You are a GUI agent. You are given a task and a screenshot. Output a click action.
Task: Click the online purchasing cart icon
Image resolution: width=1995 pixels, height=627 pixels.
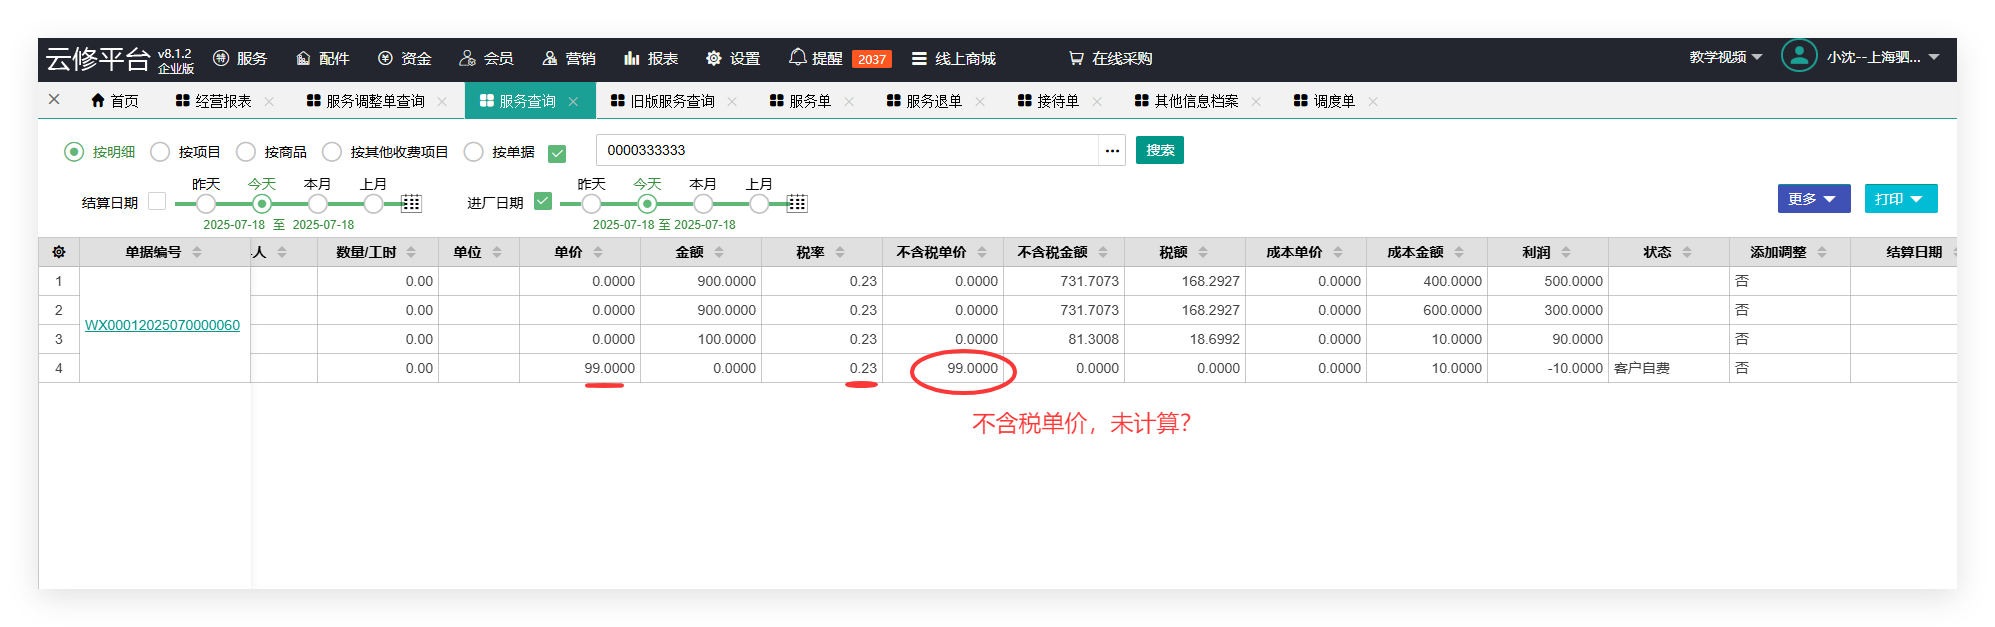tap(1076, 59)
